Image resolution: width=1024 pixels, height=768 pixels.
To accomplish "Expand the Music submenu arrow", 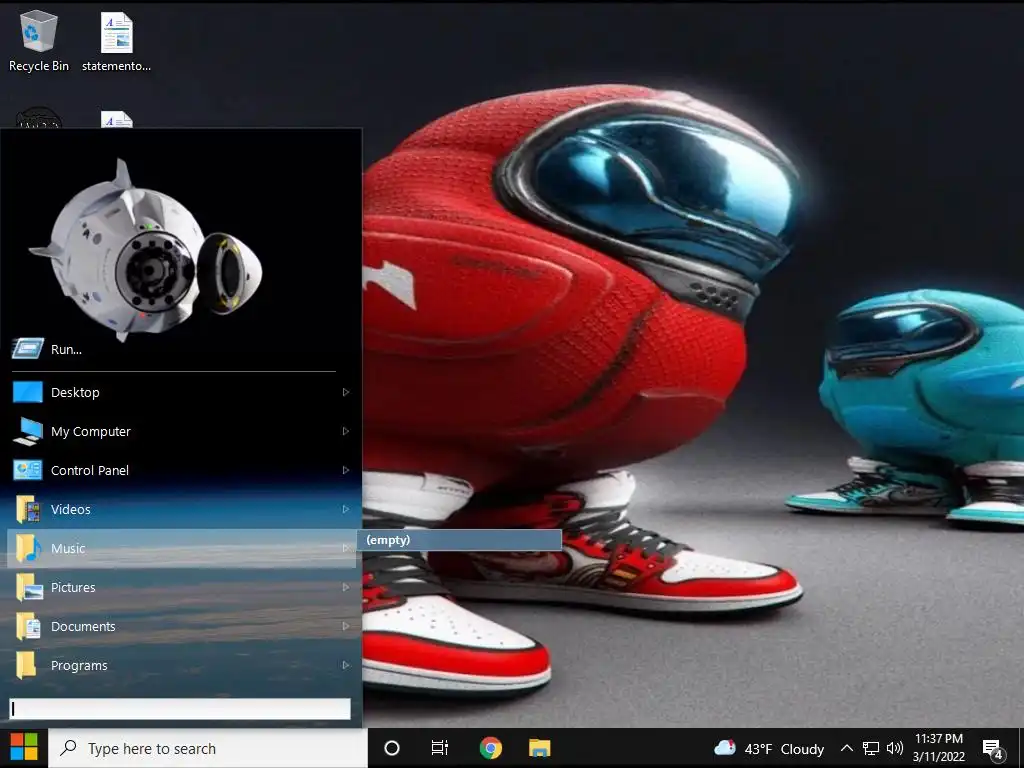I will point(345,548).
